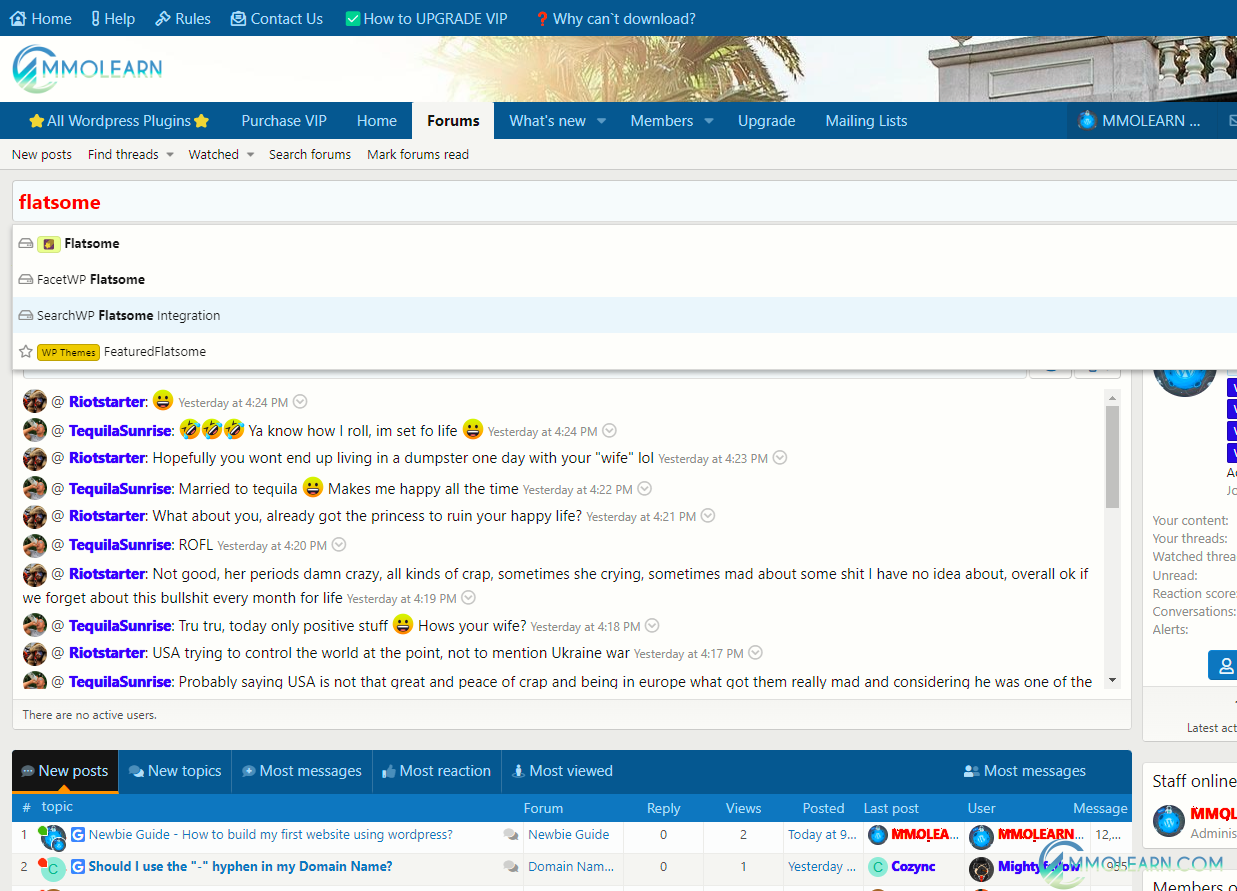Switch to the Most reaction widget tab
This screenshot has height=891, width=1237.
(x=436, y=771)
